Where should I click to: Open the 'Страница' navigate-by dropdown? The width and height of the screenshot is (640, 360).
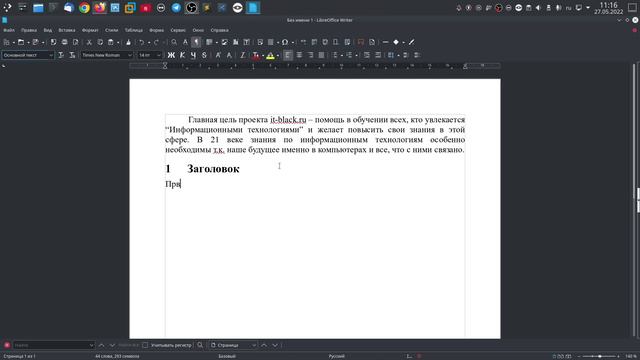pyautogui.click(x=233, y=345)
